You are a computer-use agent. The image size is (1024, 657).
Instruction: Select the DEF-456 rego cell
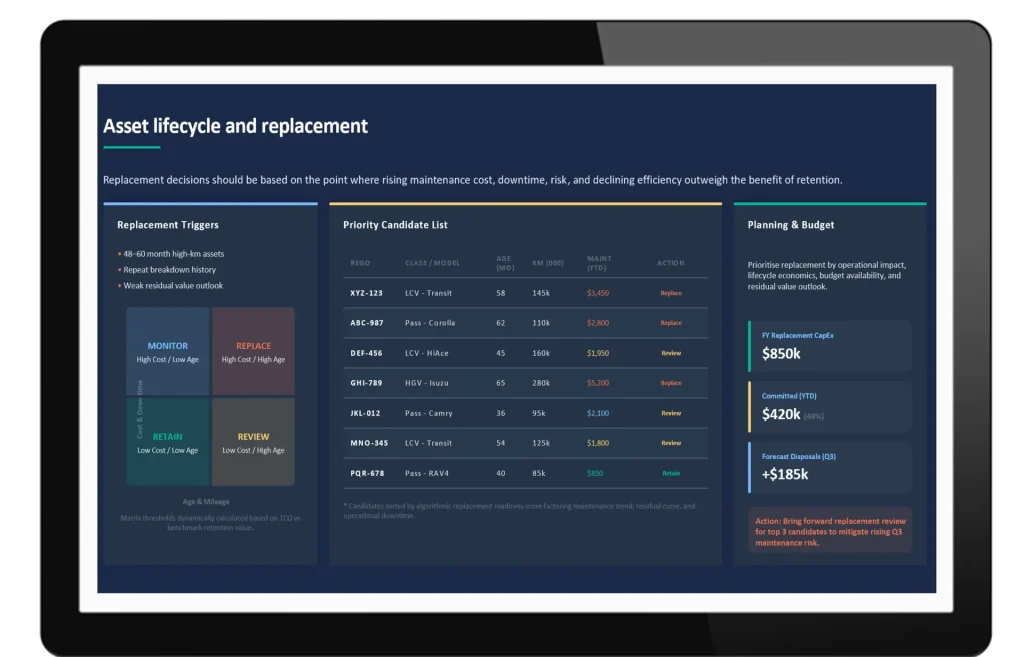pos(366,353)
